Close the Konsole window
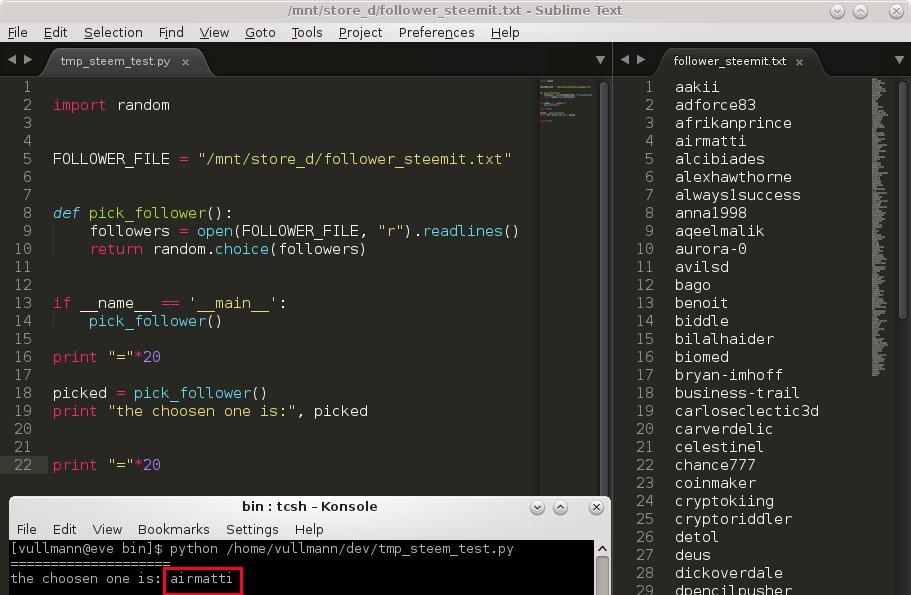 (x=596, y=508)
